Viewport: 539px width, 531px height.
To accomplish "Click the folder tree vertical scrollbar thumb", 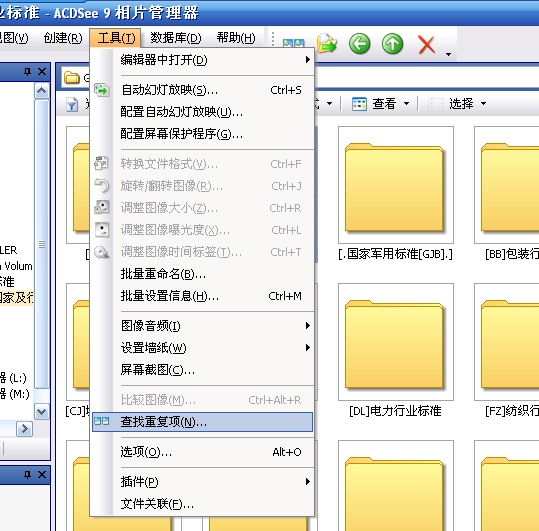I will [42, 244].
